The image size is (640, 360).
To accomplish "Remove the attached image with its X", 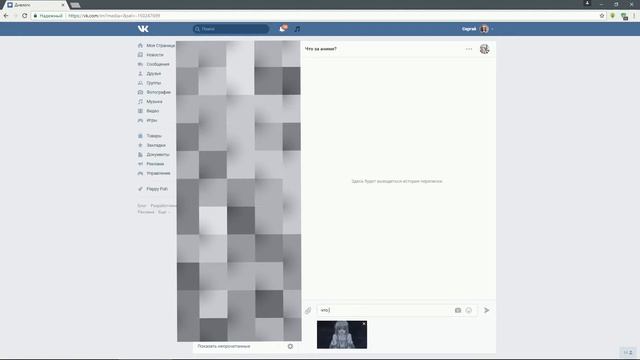I will (x=364, y=324).
